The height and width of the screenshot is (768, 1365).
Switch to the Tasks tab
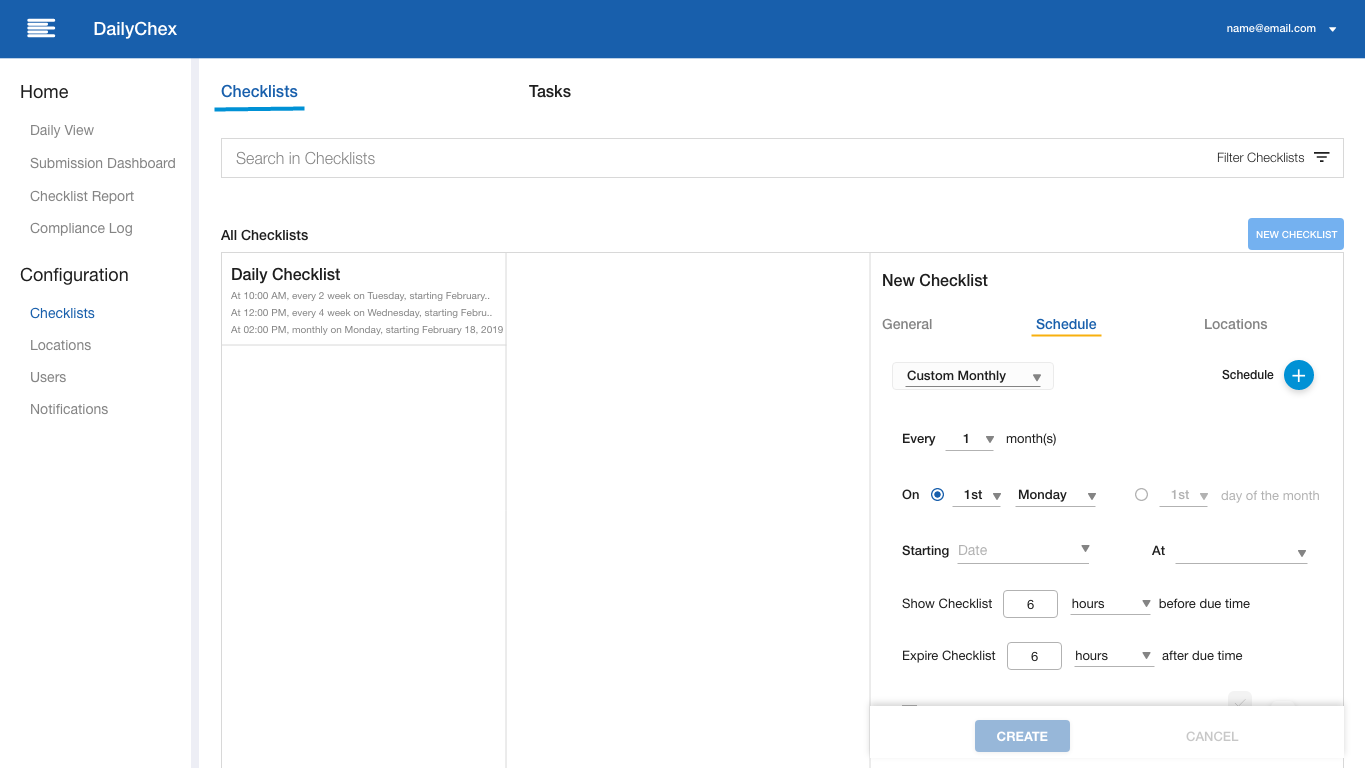549,91
